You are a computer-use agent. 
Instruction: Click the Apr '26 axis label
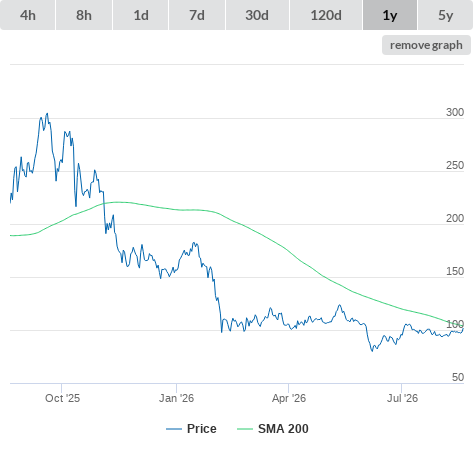(x=289, y=398)
